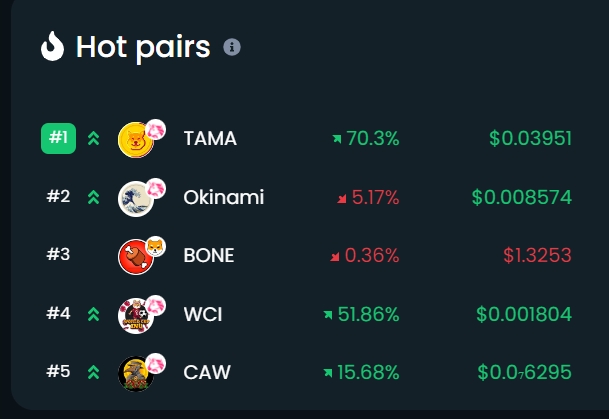
Task: Click the WCI World Cup Inu logo
Action: (x=136, y=316)
